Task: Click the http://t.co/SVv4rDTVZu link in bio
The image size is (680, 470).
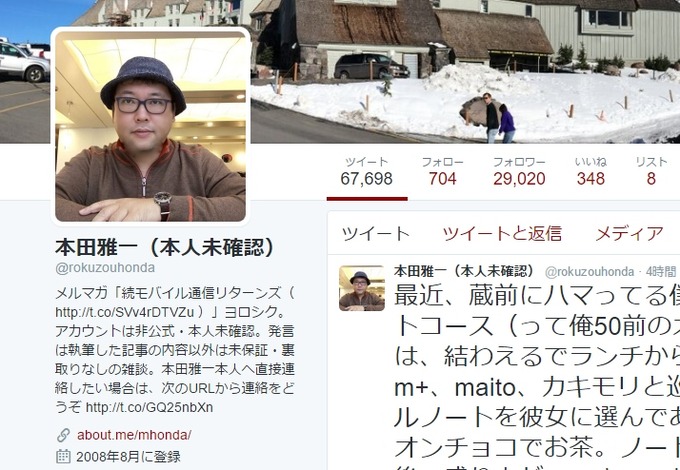Action: pos(124,312)
